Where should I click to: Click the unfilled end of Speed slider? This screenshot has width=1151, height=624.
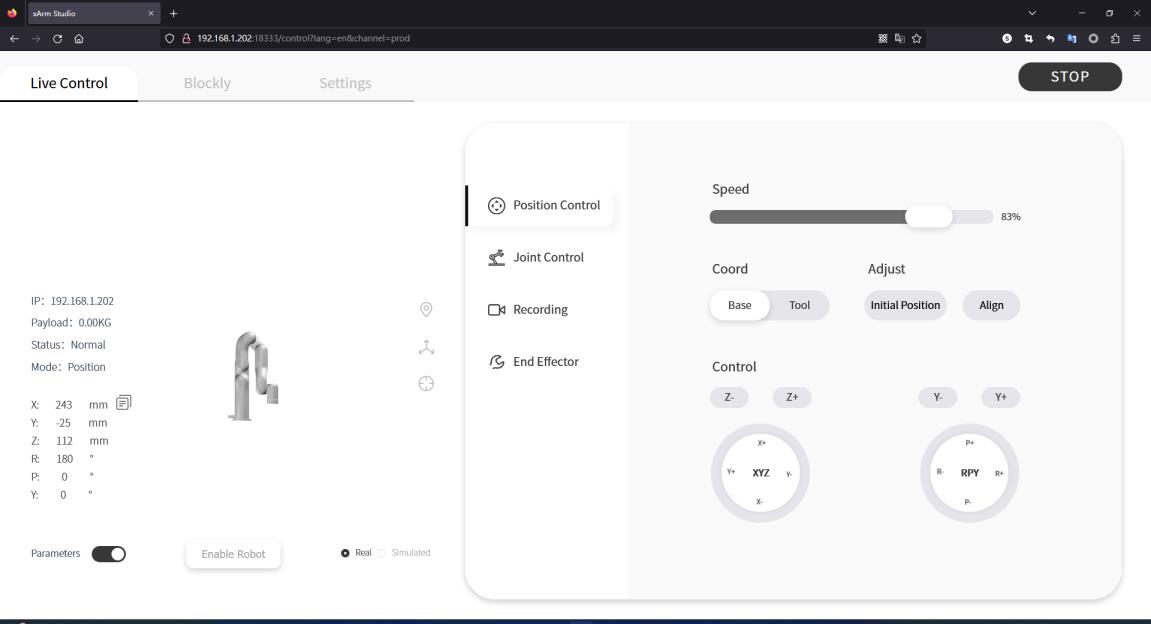[973, 217]
